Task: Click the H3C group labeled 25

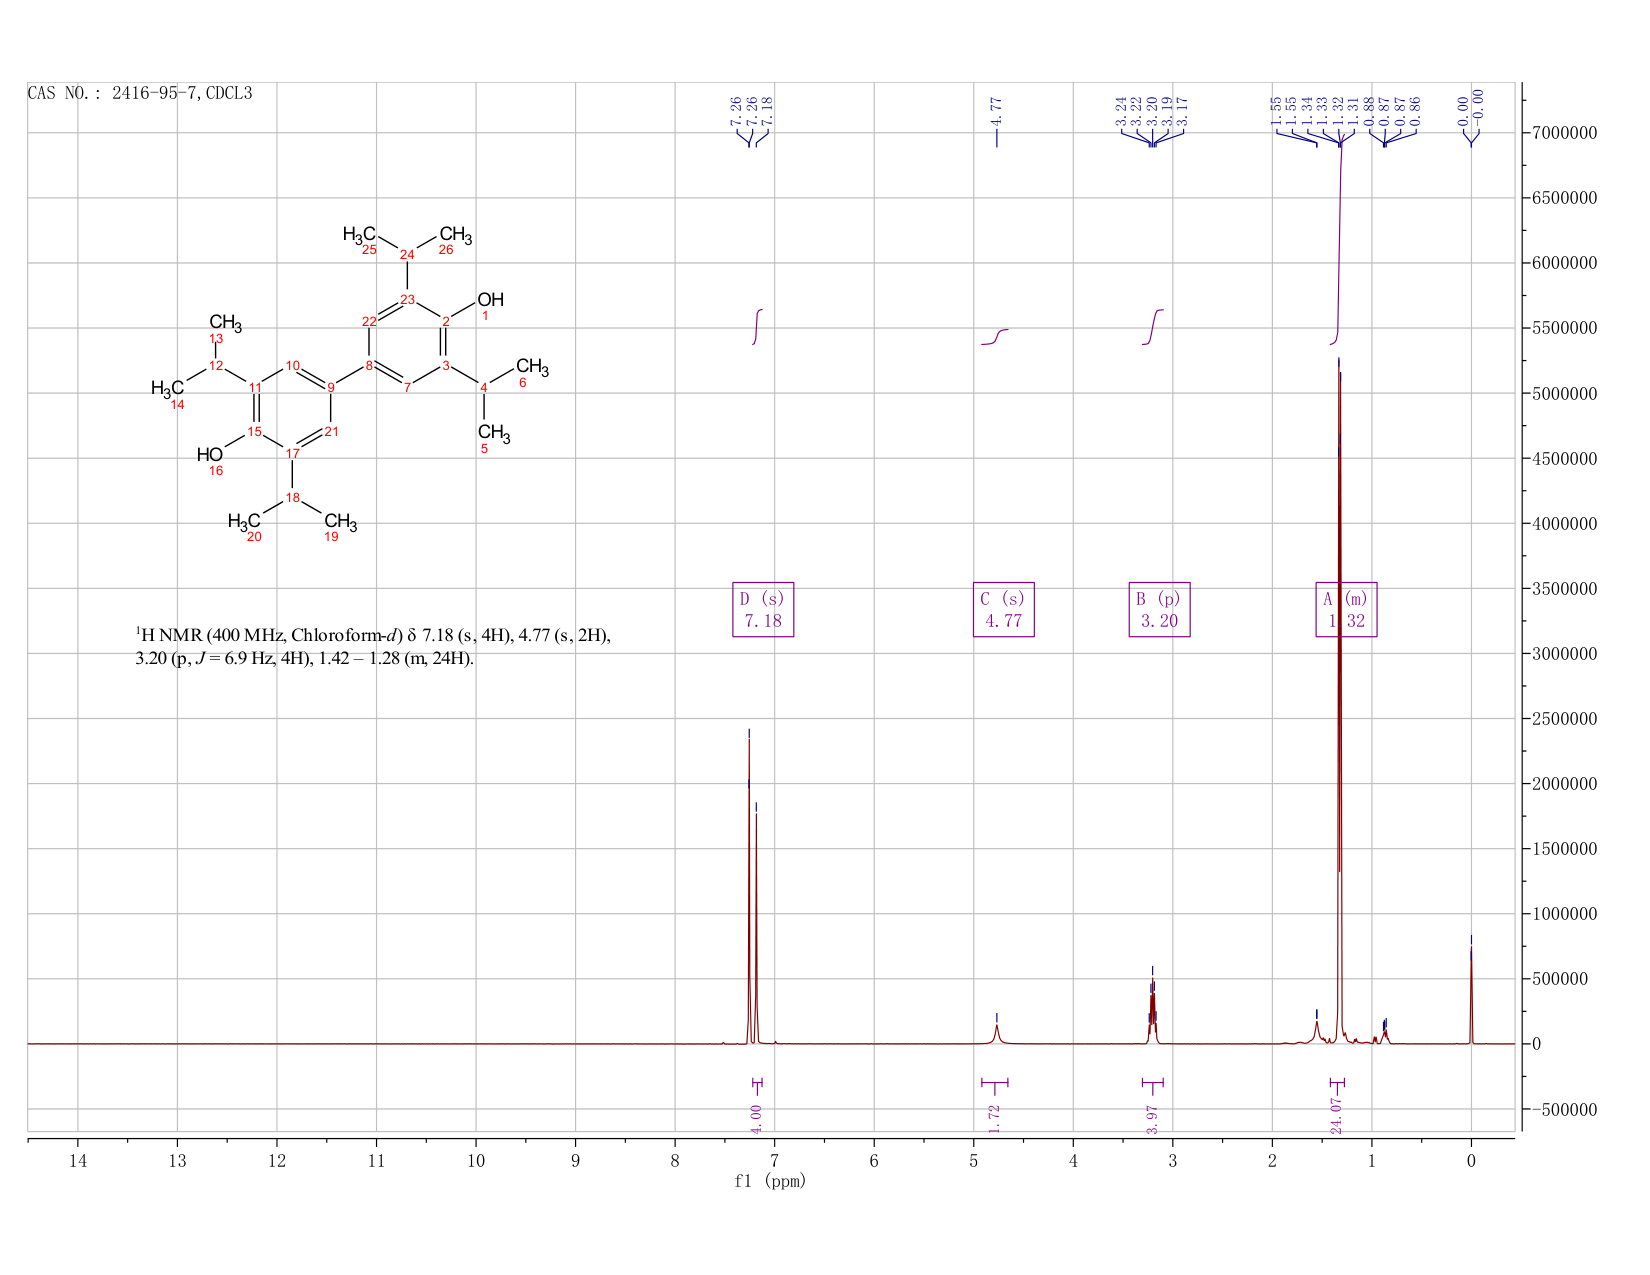Action: coord(360,235)
